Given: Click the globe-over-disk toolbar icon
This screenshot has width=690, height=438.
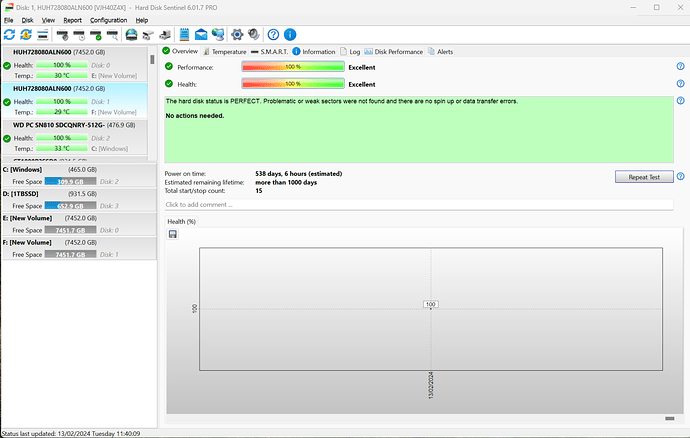Looking at the screenshot, I should point(131,34).
